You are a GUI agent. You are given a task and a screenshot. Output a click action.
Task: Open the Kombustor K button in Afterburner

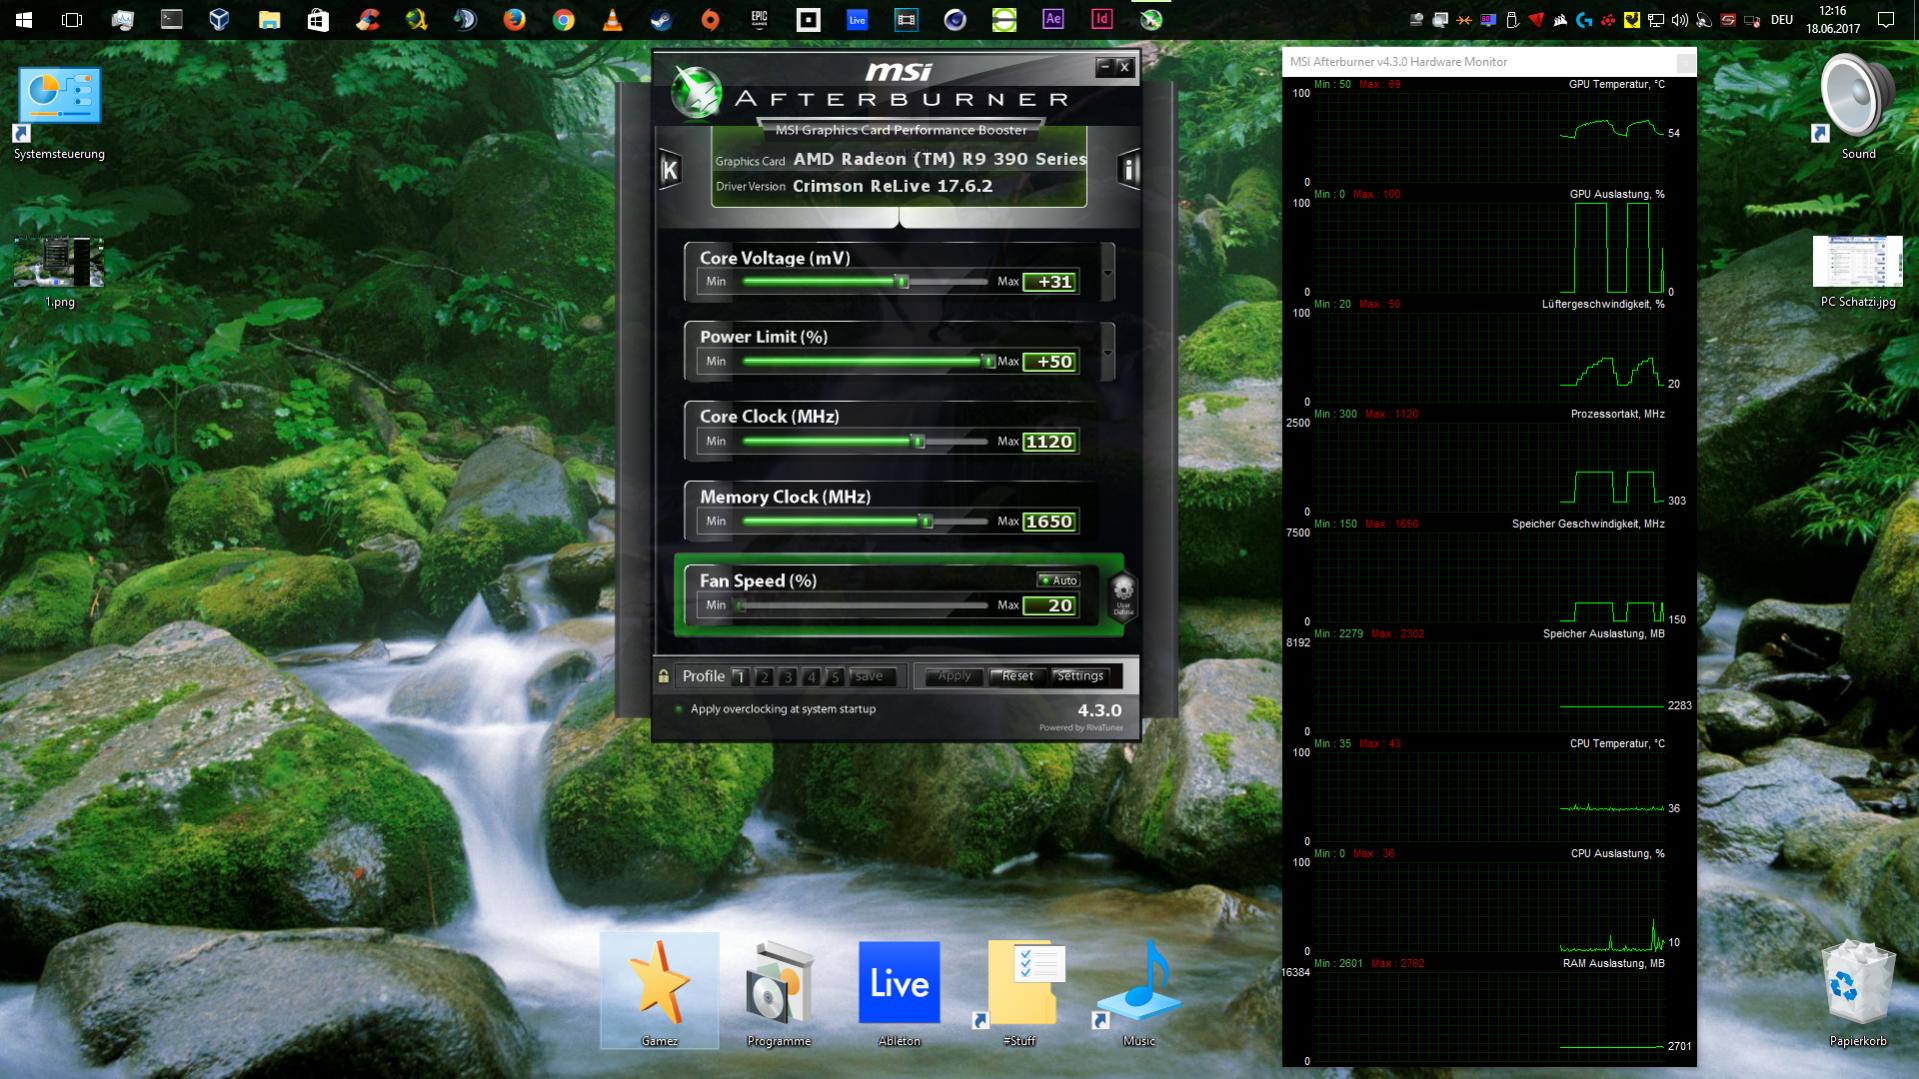tap(670, 170)
